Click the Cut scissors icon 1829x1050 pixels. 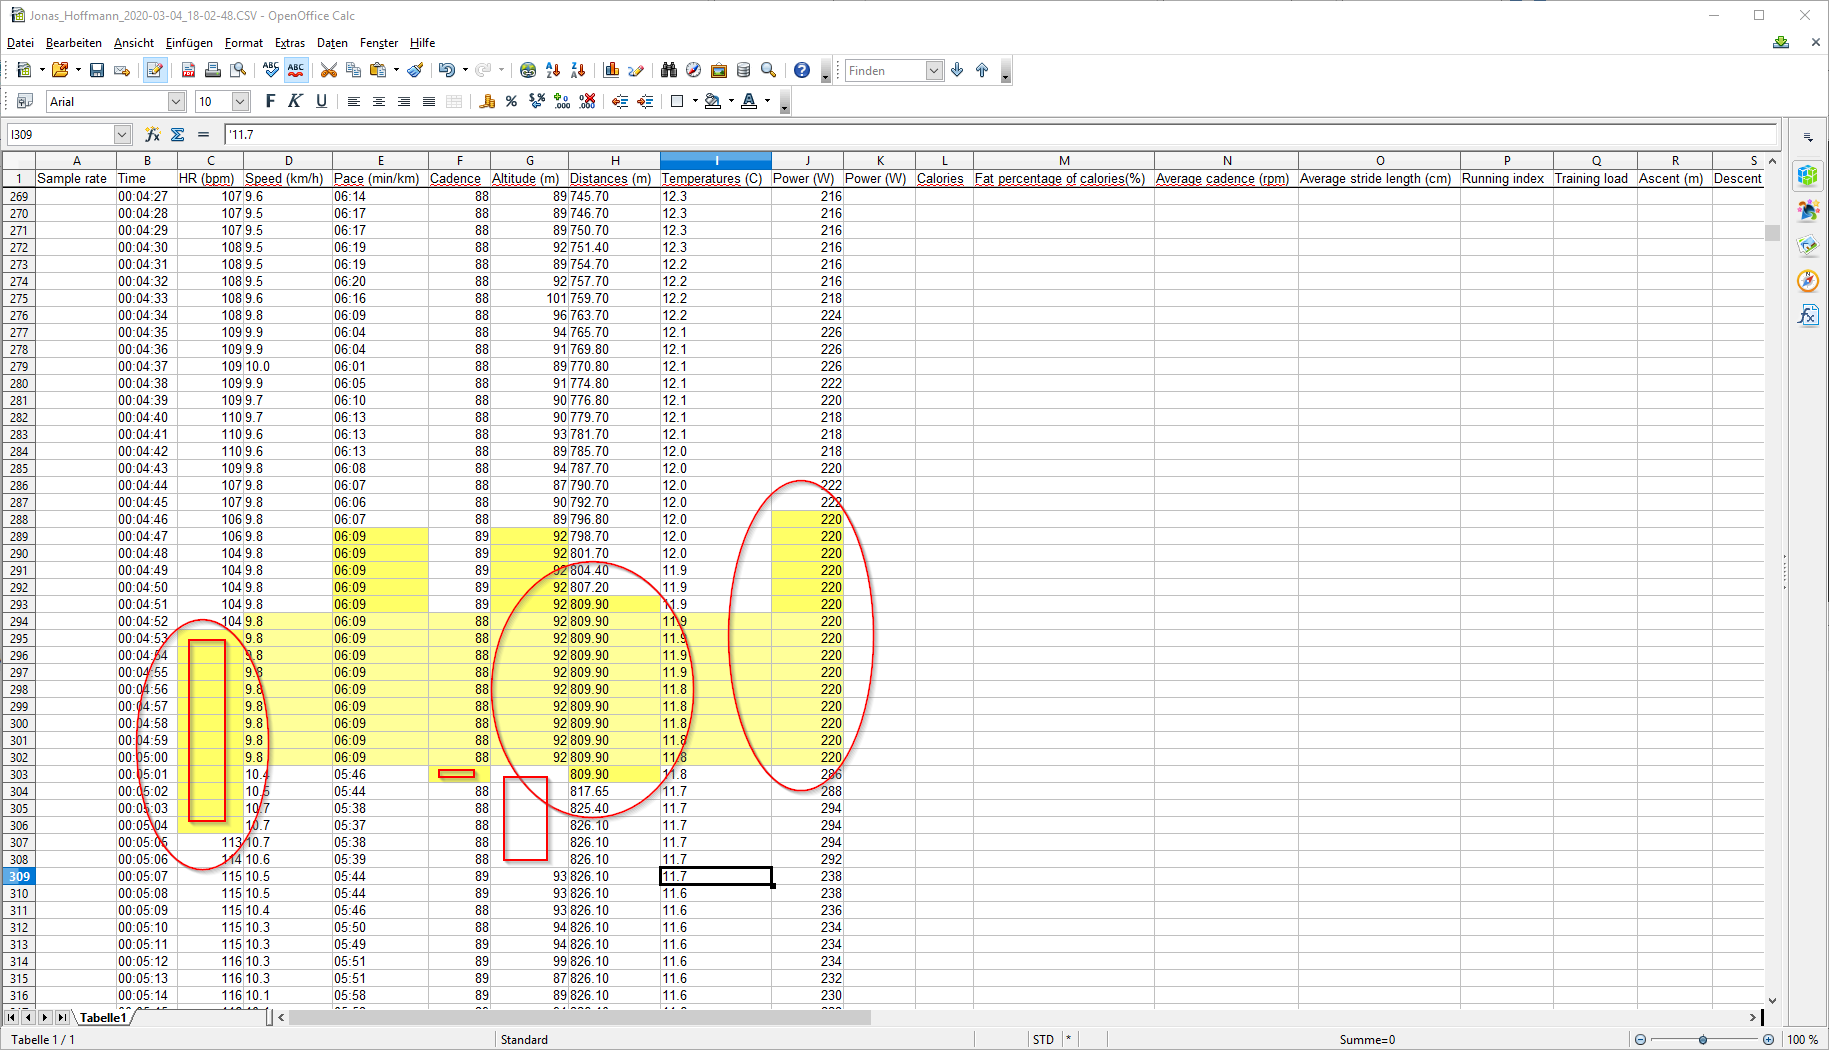point(328,70)
